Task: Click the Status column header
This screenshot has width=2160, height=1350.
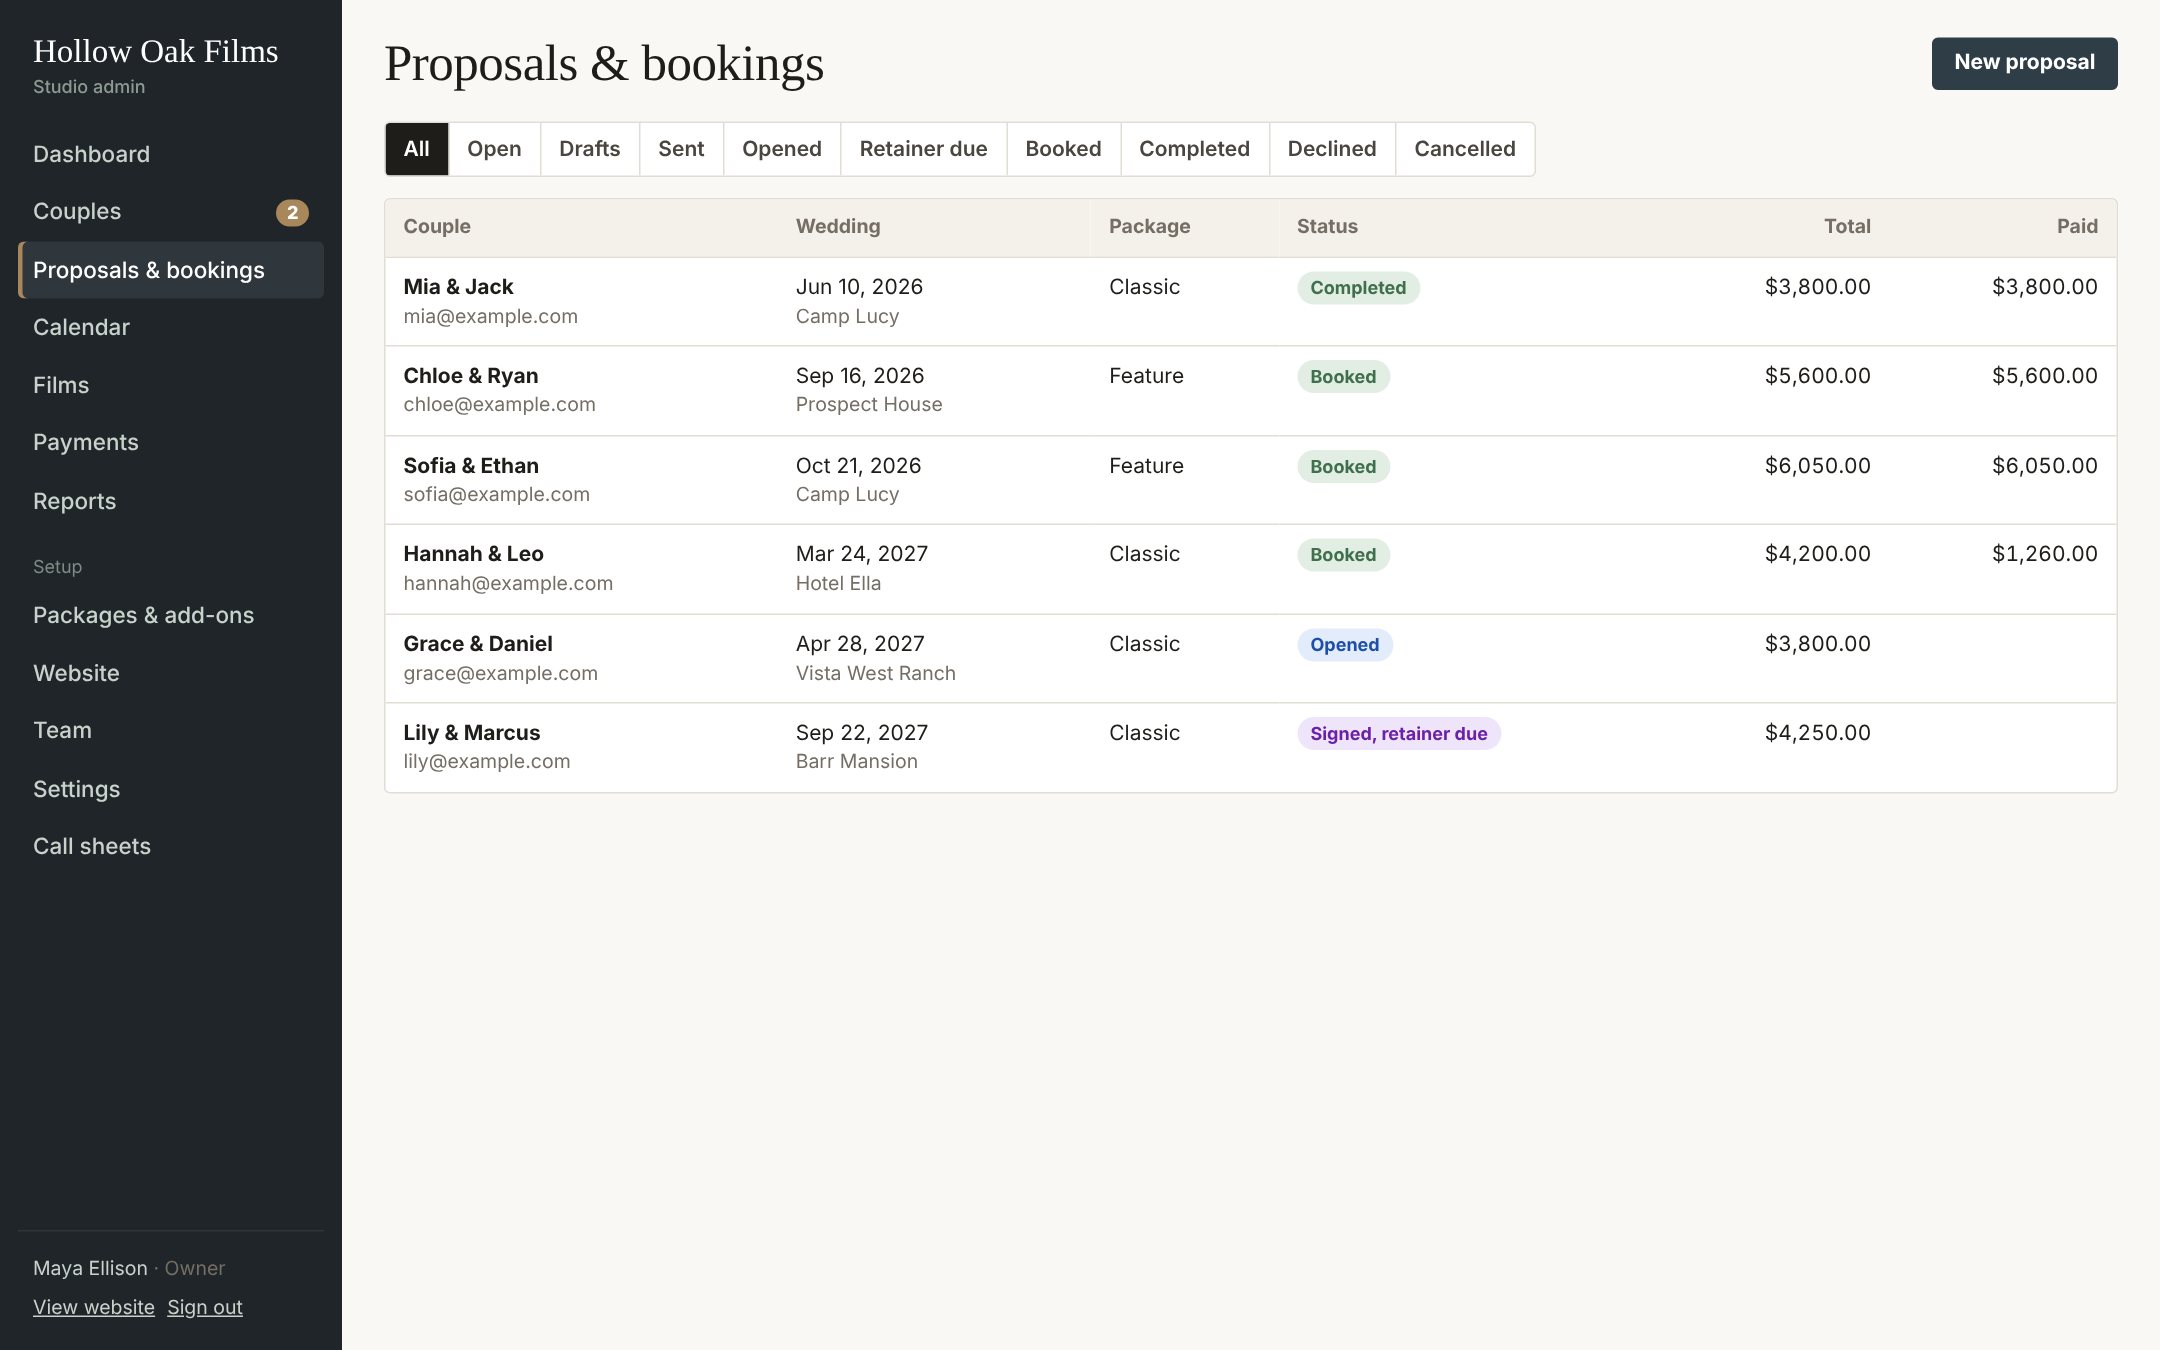Action: [x=1327, y=227]
